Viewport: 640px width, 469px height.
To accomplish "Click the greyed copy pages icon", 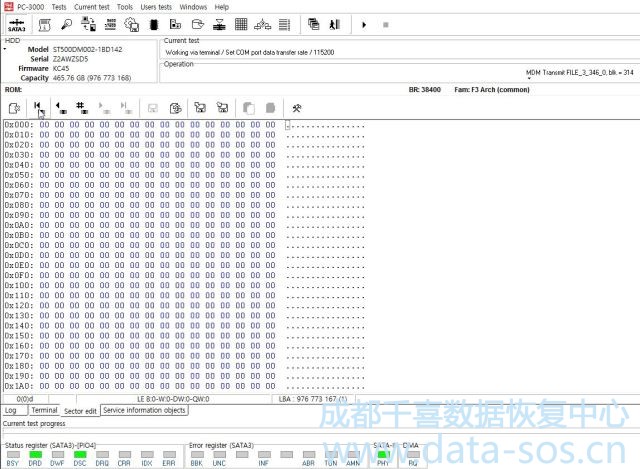I will pyautogui.click(x=249, y=108).
